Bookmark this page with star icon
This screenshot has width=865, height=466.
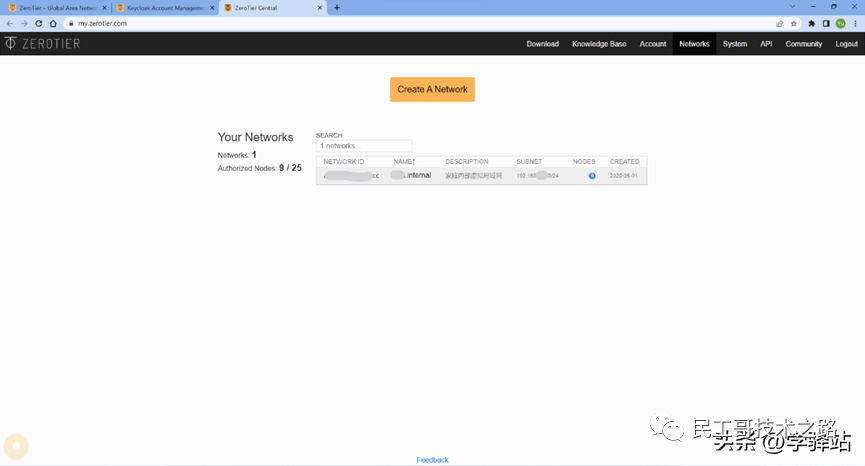pyautogui.click(x=793, y=23)
